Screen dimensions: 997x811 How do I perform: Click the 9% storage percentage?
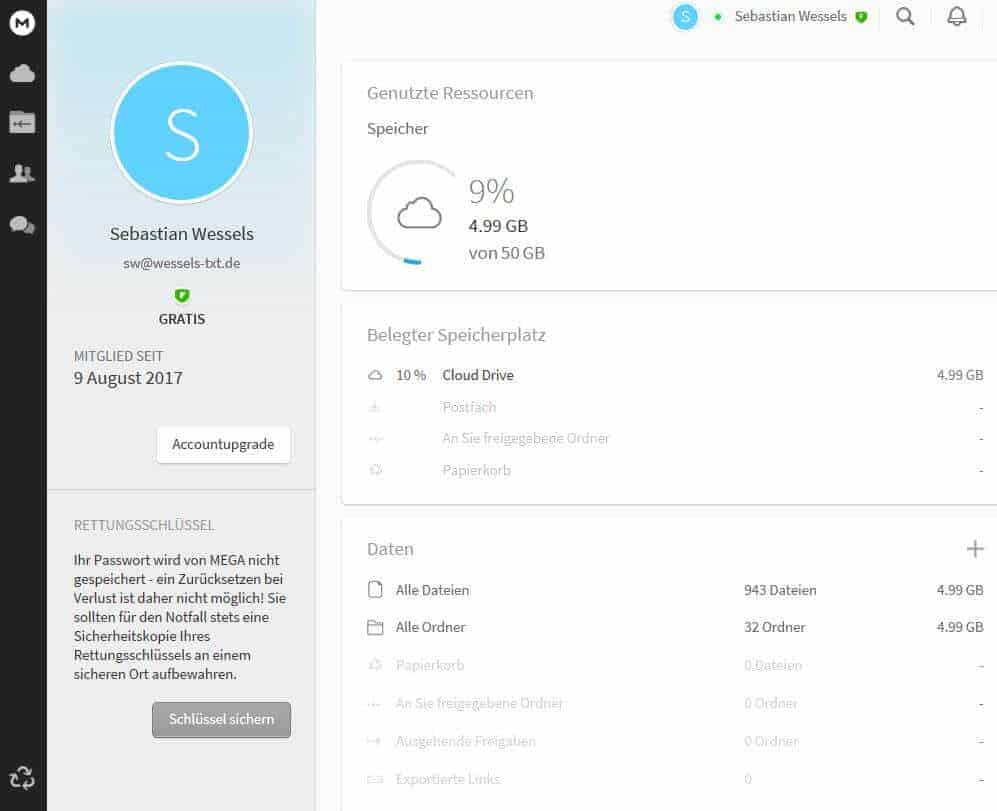click(492, 191)
